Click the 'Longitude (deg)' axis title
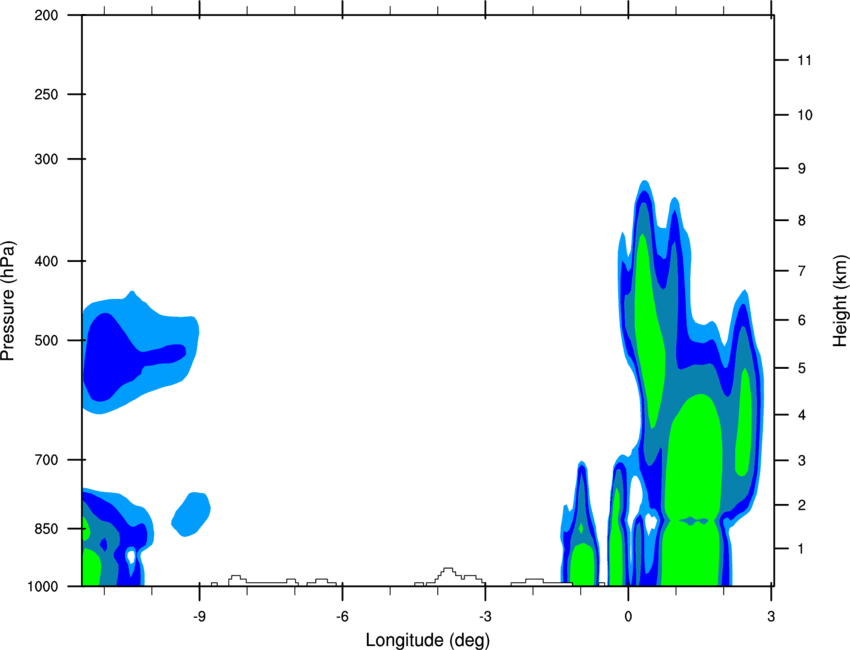Screen dimensions: 850x650 pos(427,640)
